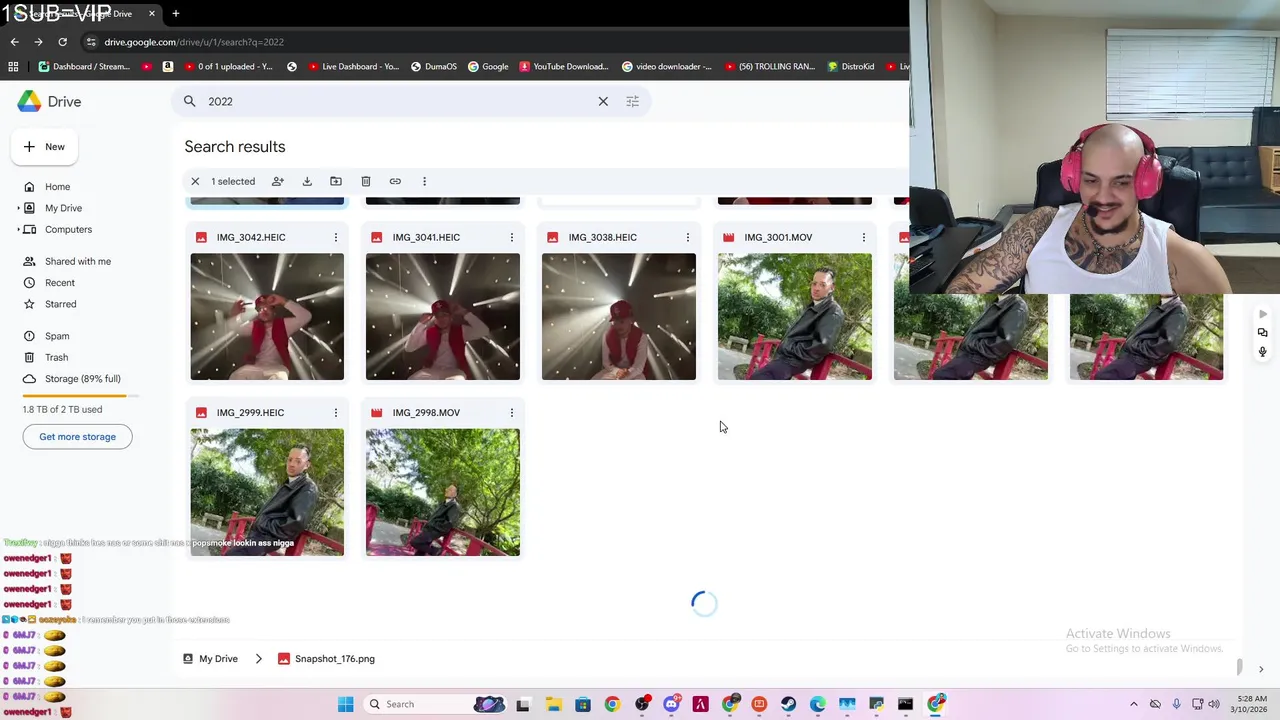Select the IMG_3038.HEIC thumbnail
Viewport: 1280px width, 720px height.
click(619, 317)
